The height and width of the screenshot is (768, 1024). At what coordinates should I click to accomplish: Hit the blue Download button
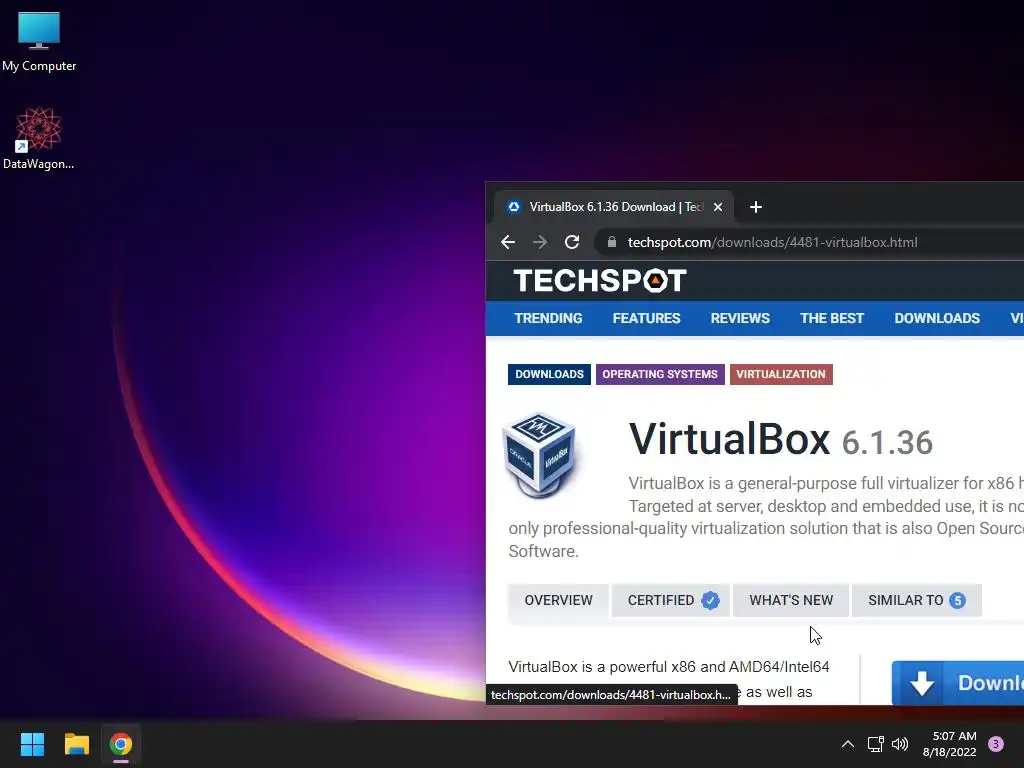coord(957,682)
